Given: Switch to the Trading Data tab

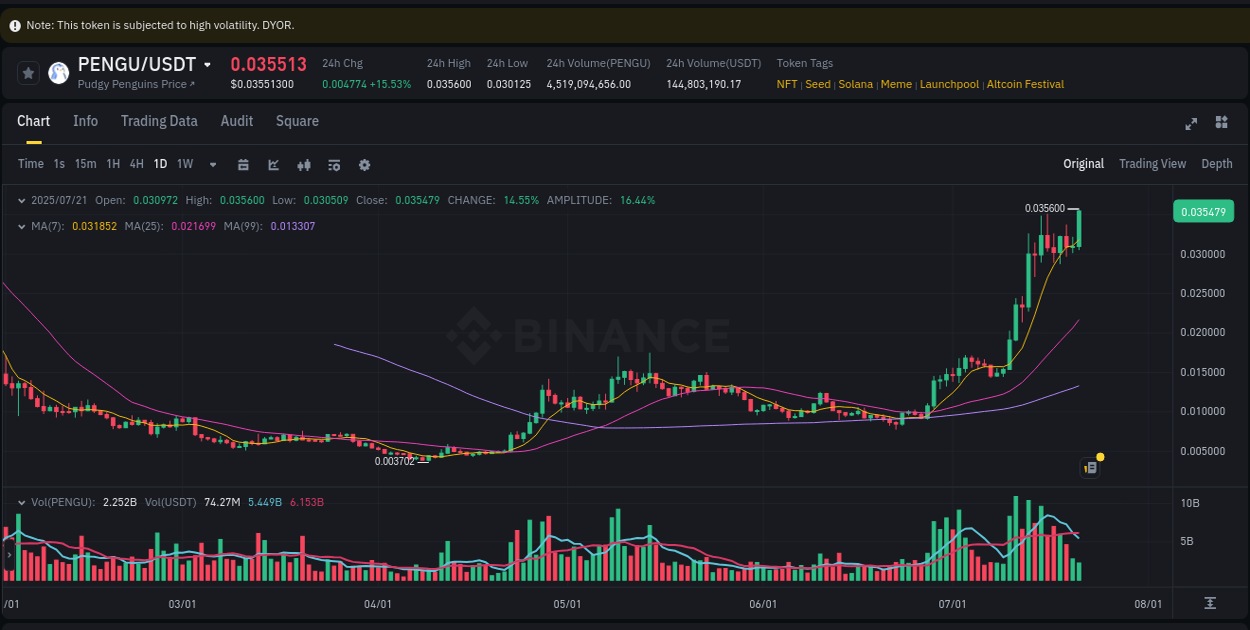Looking at the screenshot, I should (x=159, y=121).
